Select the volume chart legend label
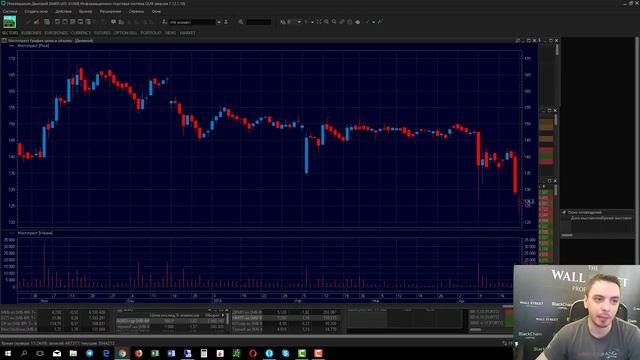 [x=35, y=233]
